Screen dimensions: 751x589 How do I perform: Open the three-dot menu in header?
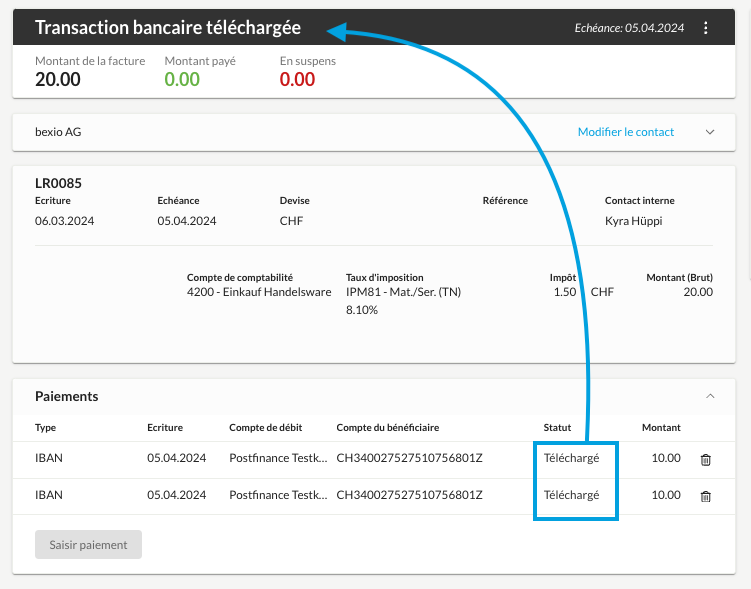point(705,28)
